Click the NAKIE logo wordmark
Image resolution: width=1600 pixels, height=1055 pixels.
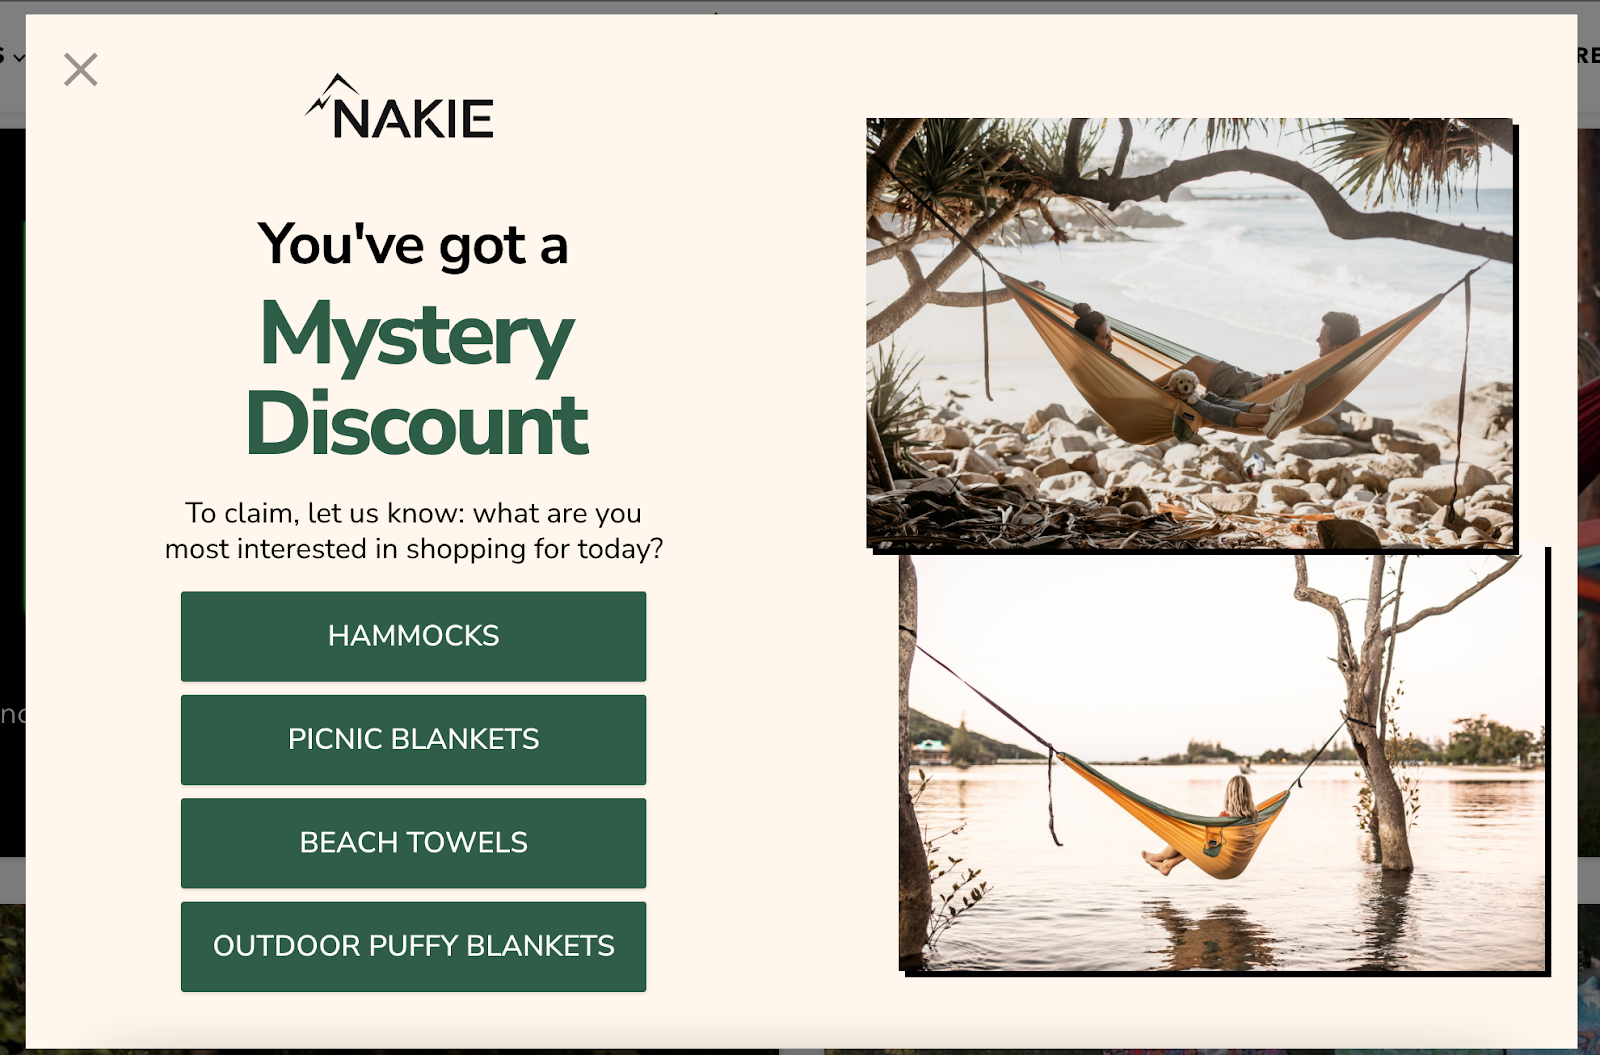[412, 119]
